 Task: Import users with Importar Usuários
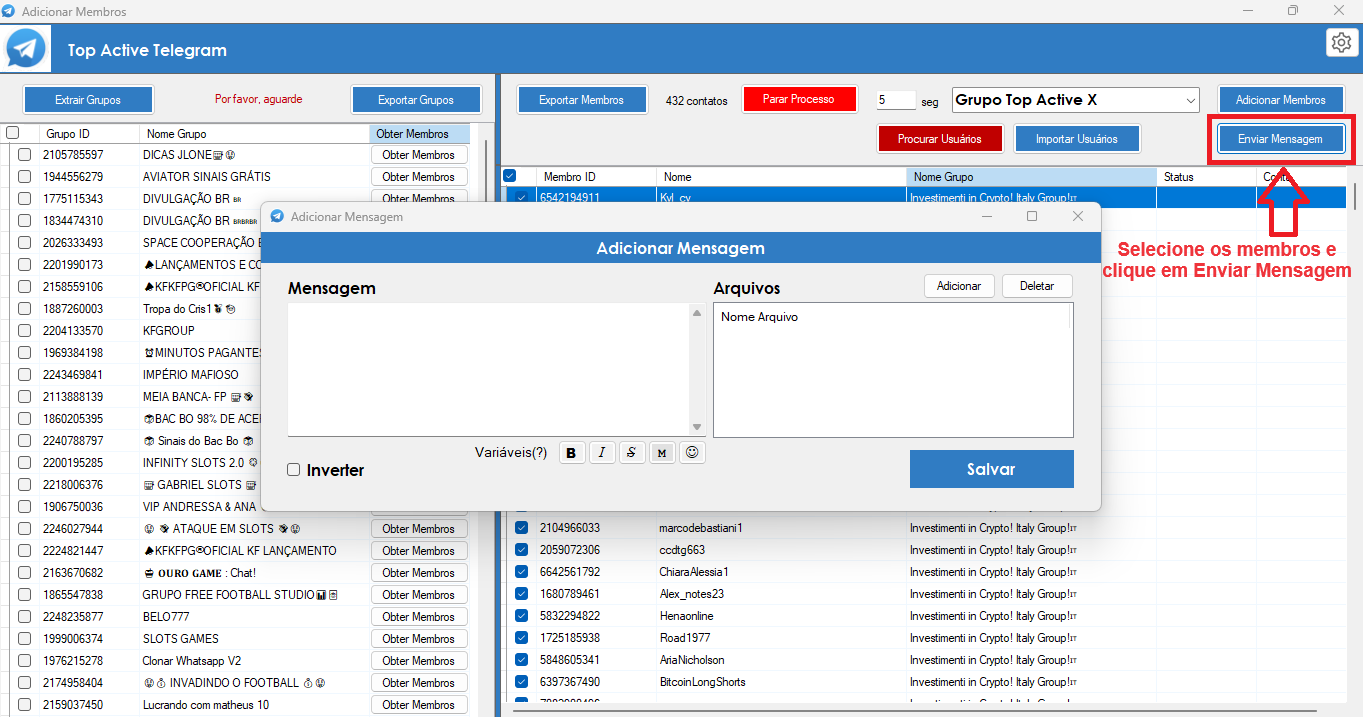[1076, 139]
